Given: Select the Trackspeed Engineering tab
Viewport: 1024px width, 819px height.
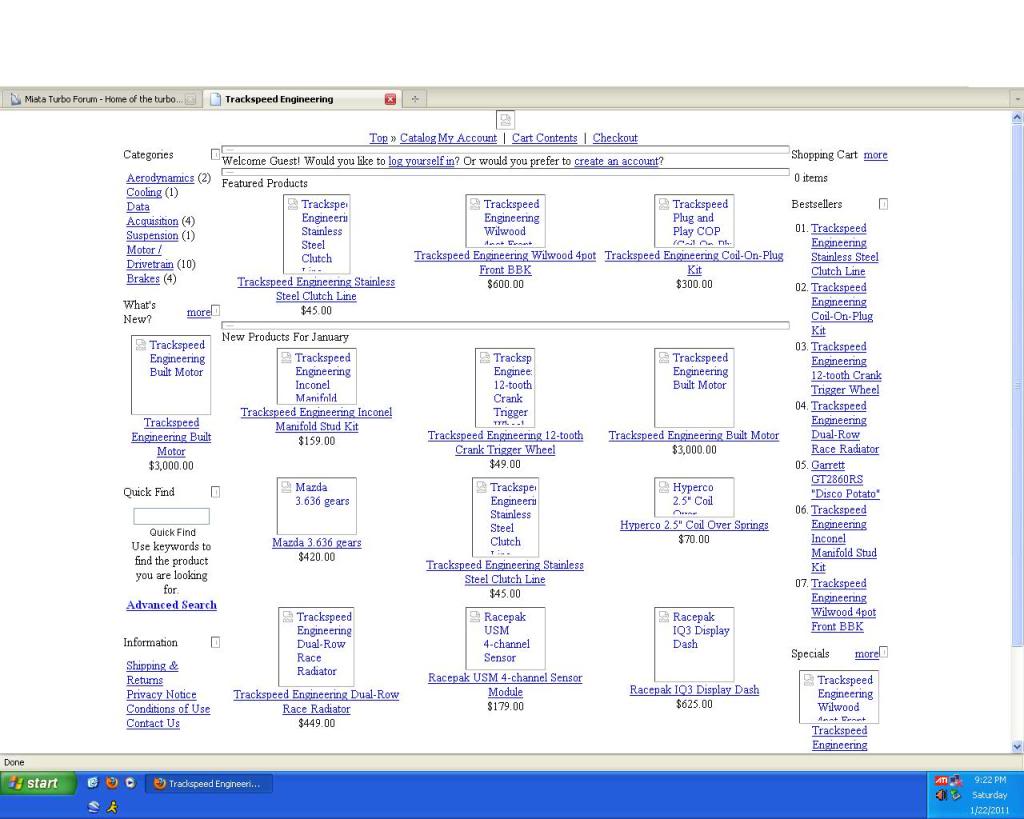Looking at the screenshot, I should point(280,99).
